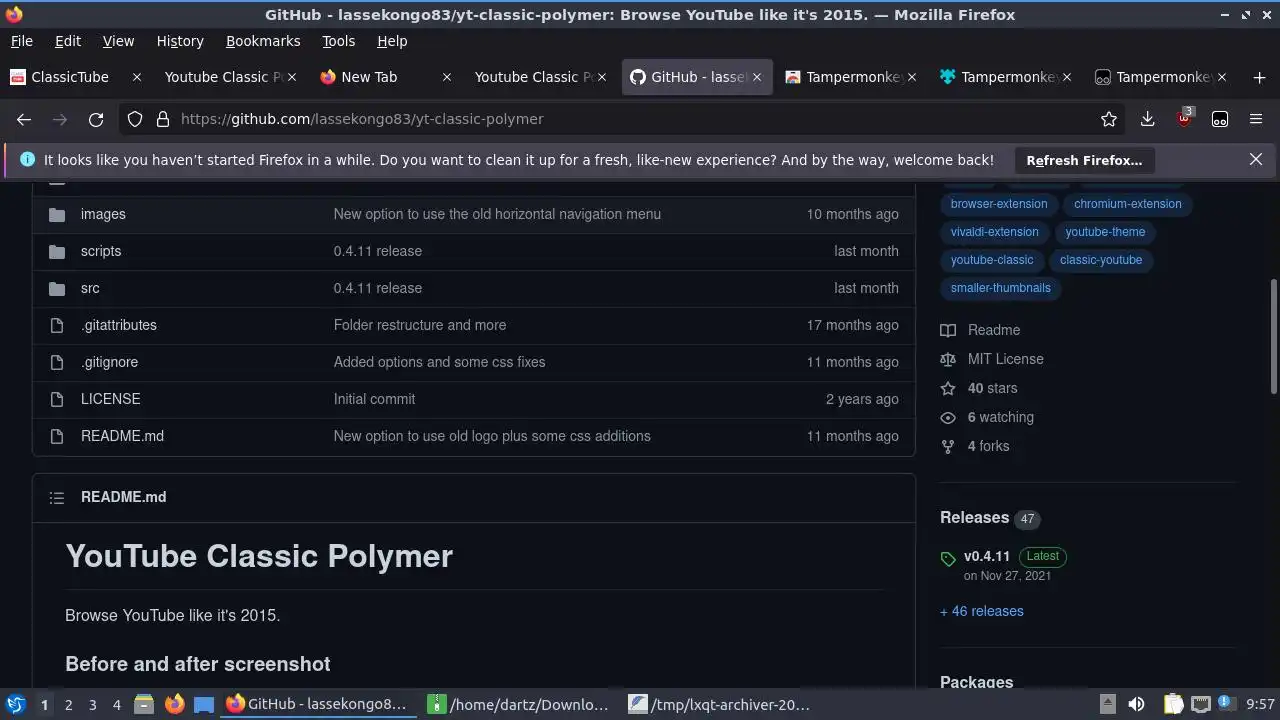Click the chromium-extension topic tag
1280x720 pixels.
(1128, 204)
